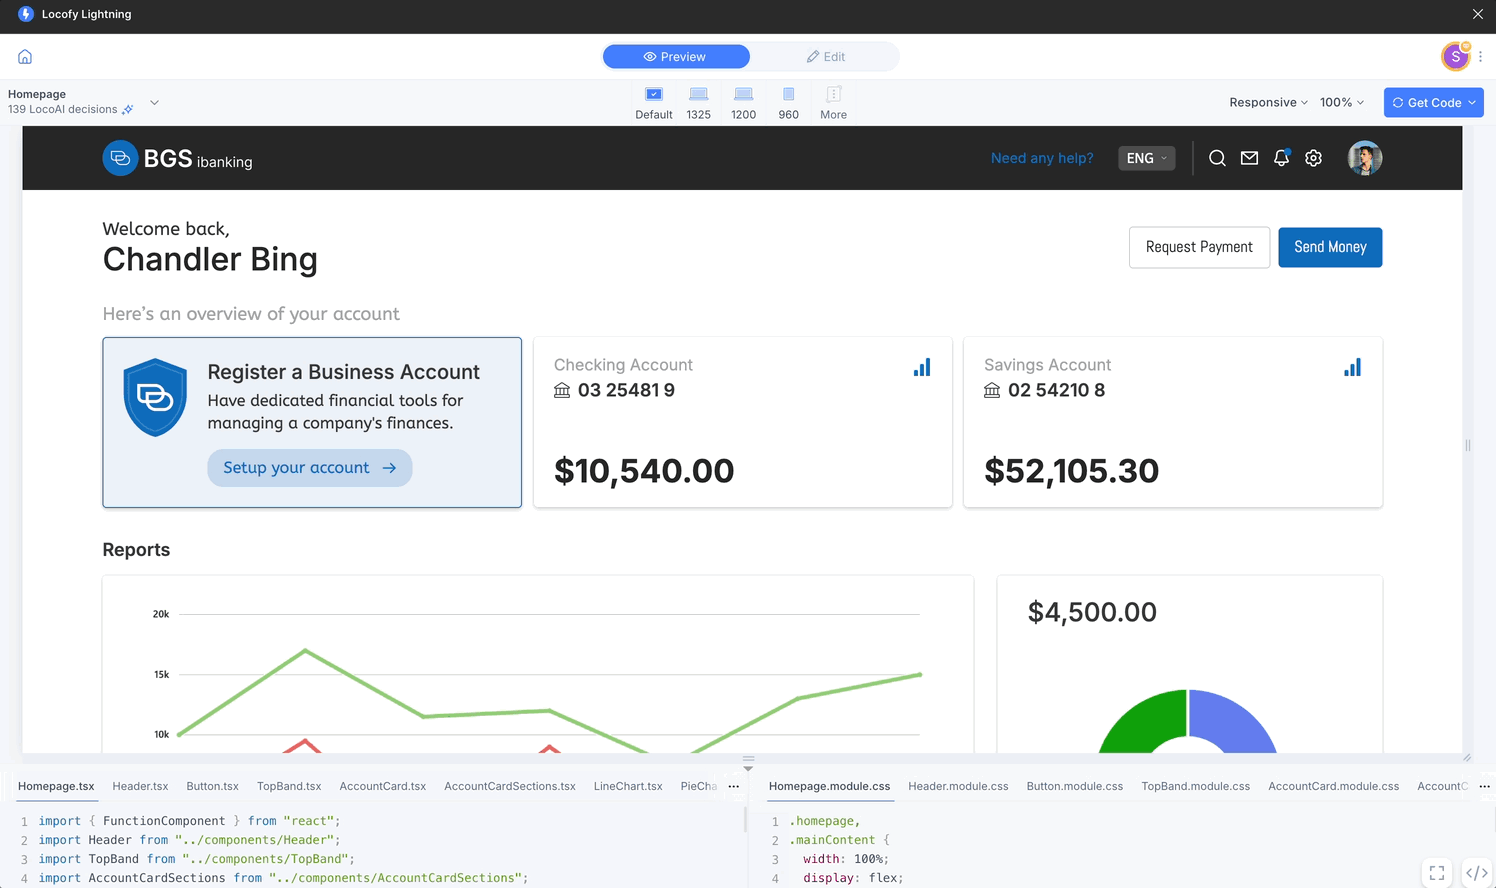This screenshot has height=888, width=1496.
Task: Toggle the code view icon at bottom right
Action: [1476, 872]
